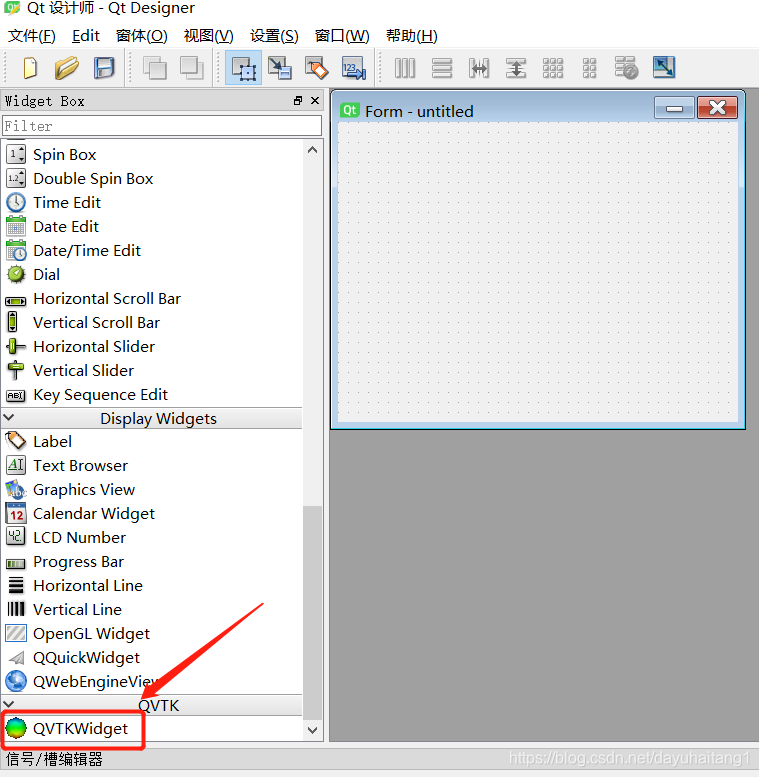Select Spin Box widget
This screenshot has height=777, width=759.
coord(152,155)
